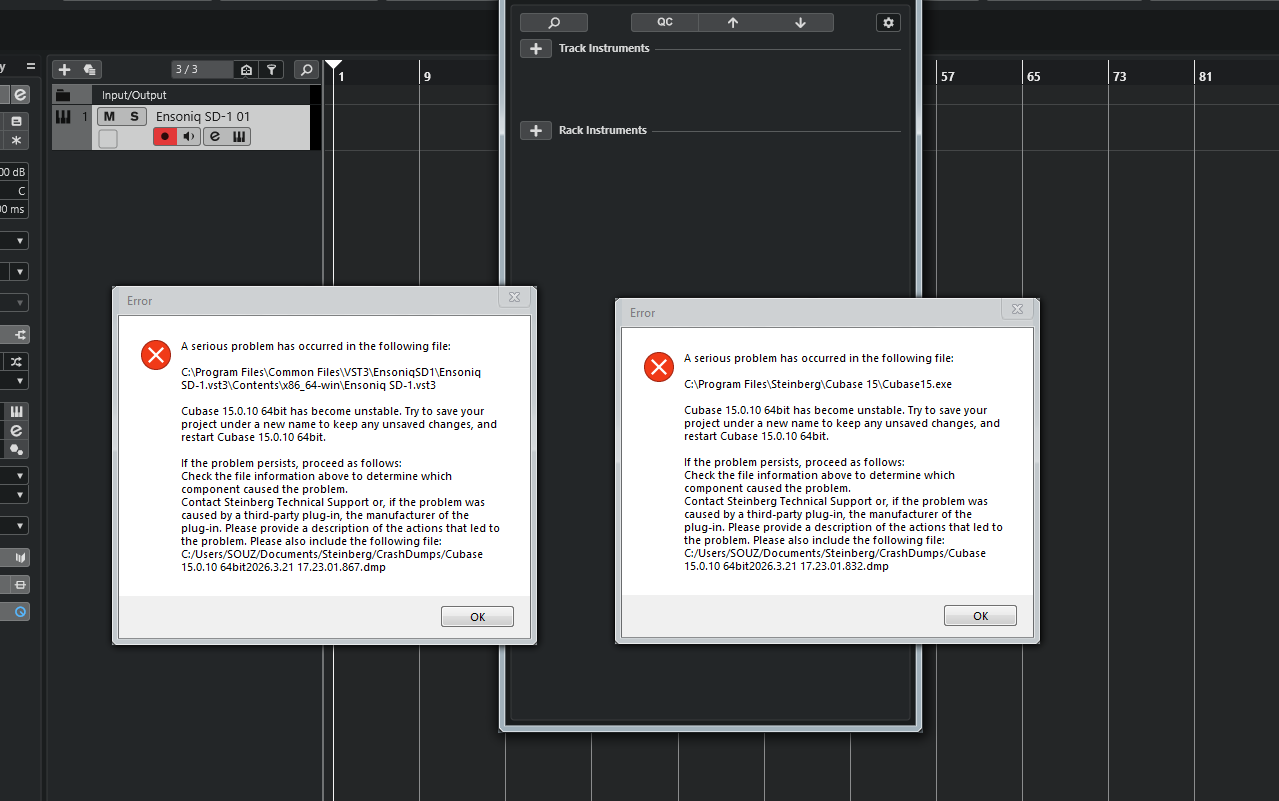Solo the Ensoniq SD-1 01 track
Viewport: 1279px width, 801px height.
(x=134, y=117)
